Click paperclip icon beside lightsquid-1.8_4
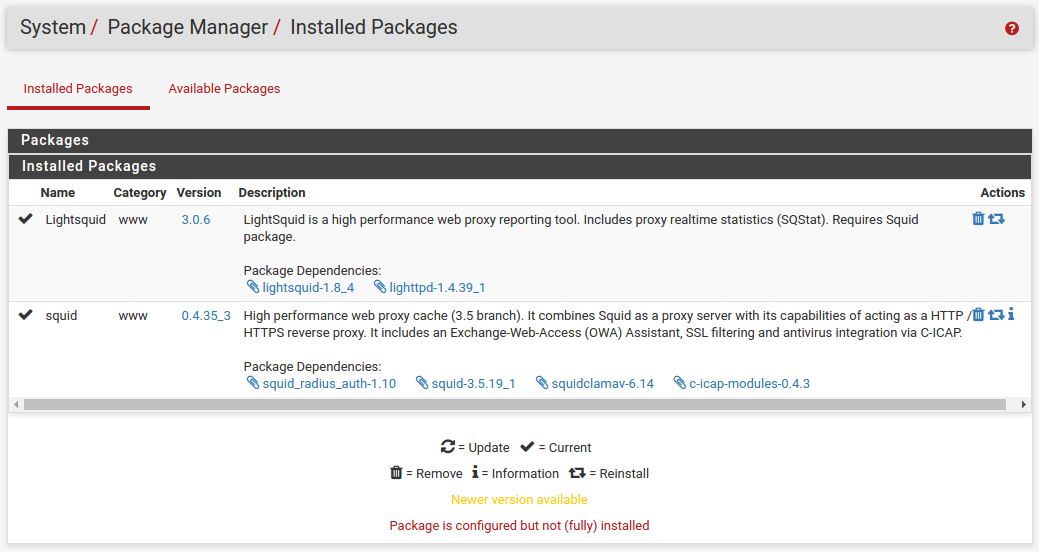This screenshot has width=1039, height=552. click(x=252, y=287)
